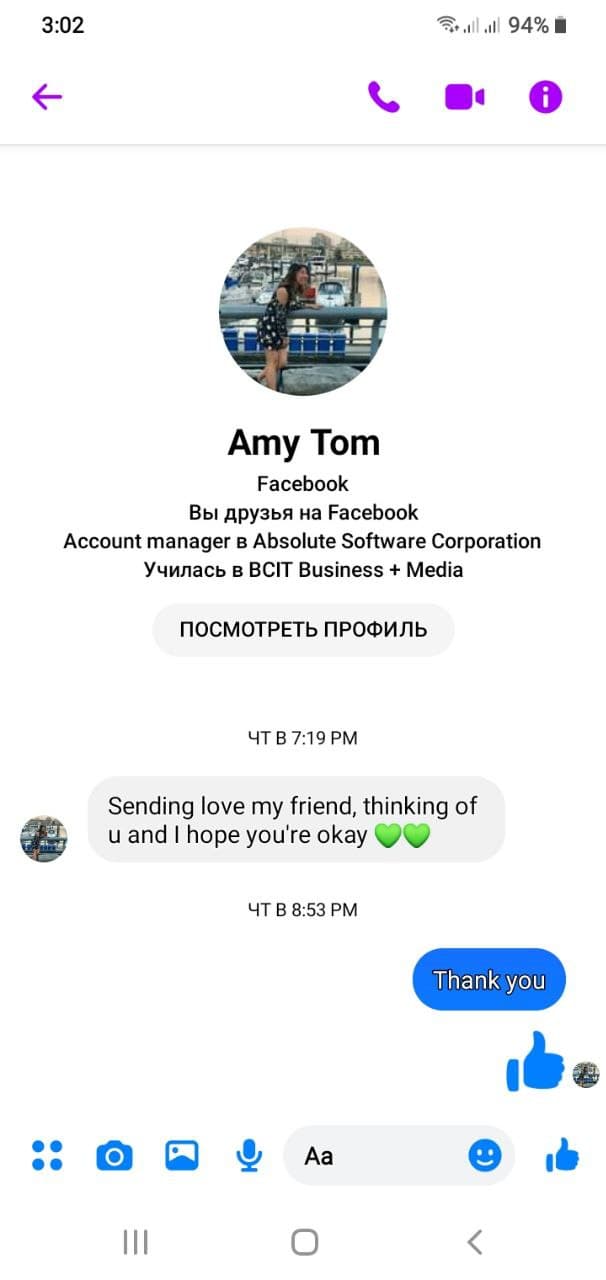Select the sent 'Thank you' bubble
Image resolution: width=606 pixels, height=1280 pixels.
(489, 980)
